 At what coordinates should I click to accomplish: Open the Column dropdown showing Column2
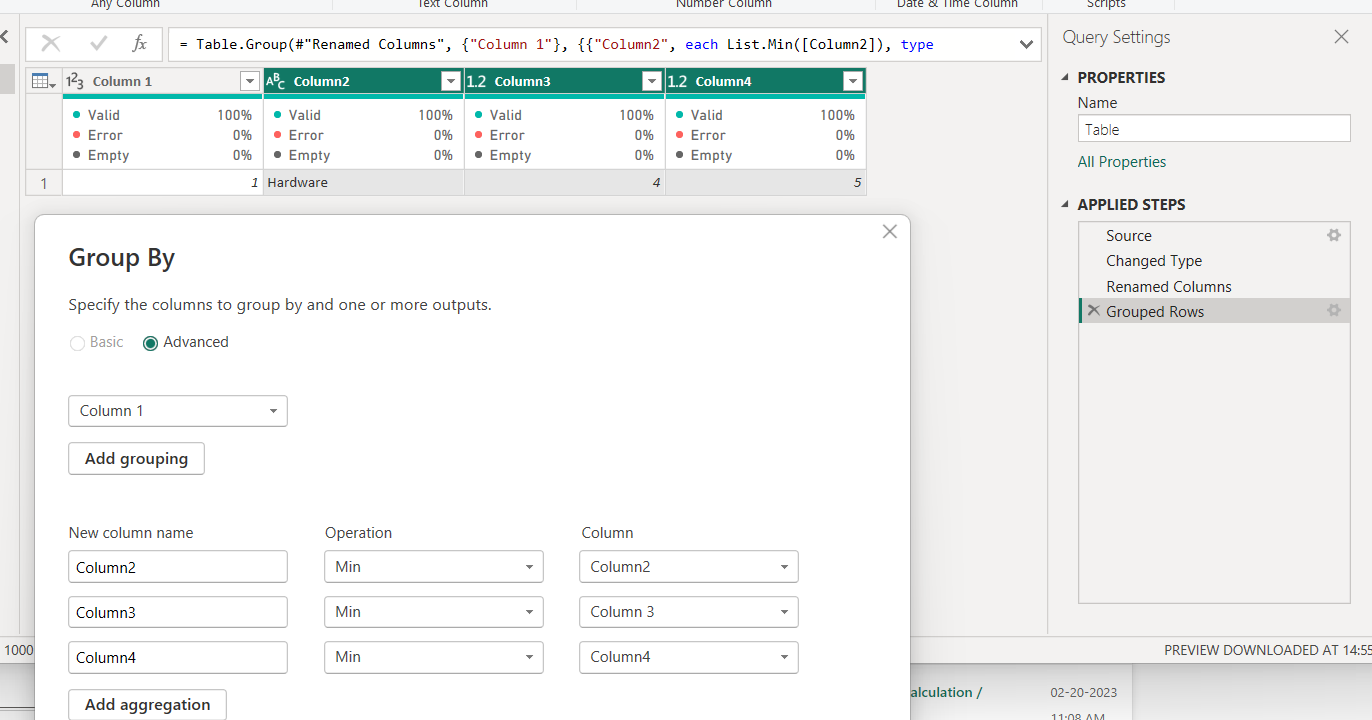click(x=689, y=567)
